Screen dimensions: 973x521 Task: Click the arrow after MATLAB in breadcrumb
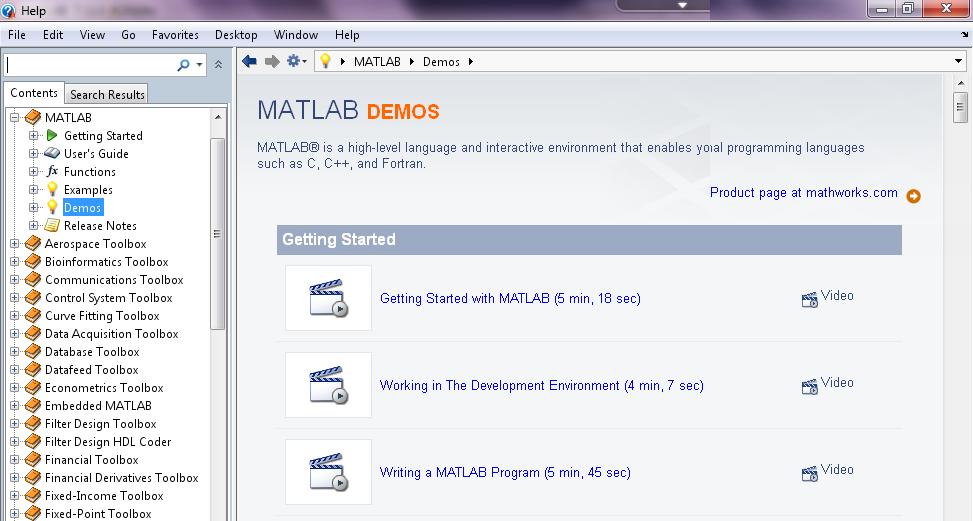click(411, 61)
